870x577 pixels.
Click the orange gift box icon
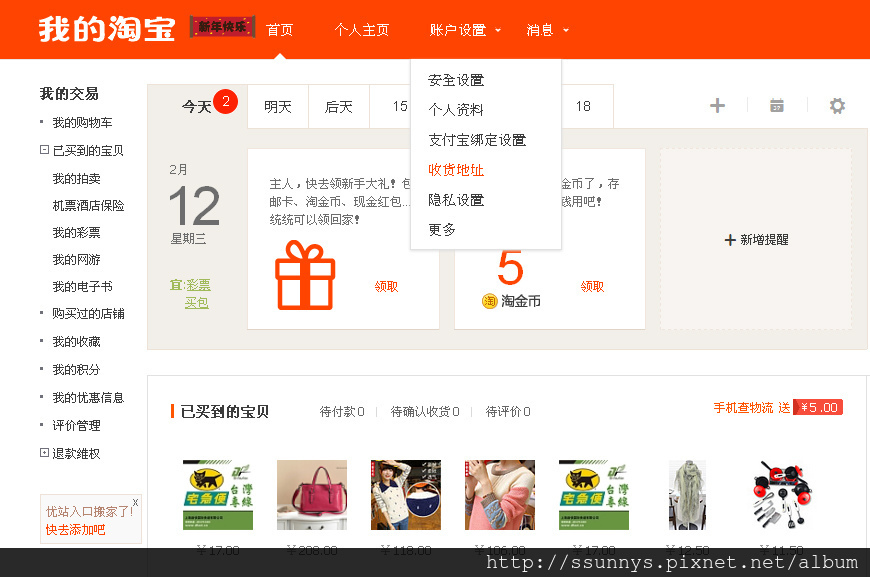click(305, 275)
